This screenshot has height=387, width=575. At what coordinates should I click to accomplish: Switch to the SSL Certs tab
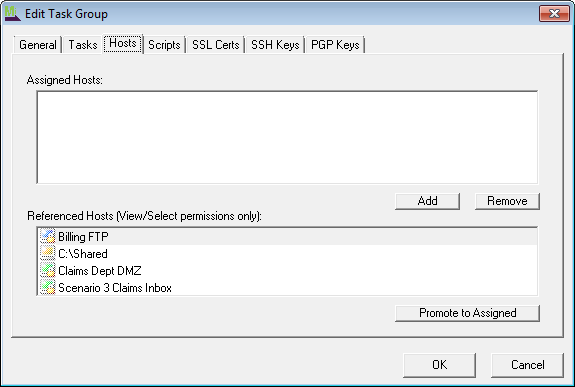click(216, 45)
